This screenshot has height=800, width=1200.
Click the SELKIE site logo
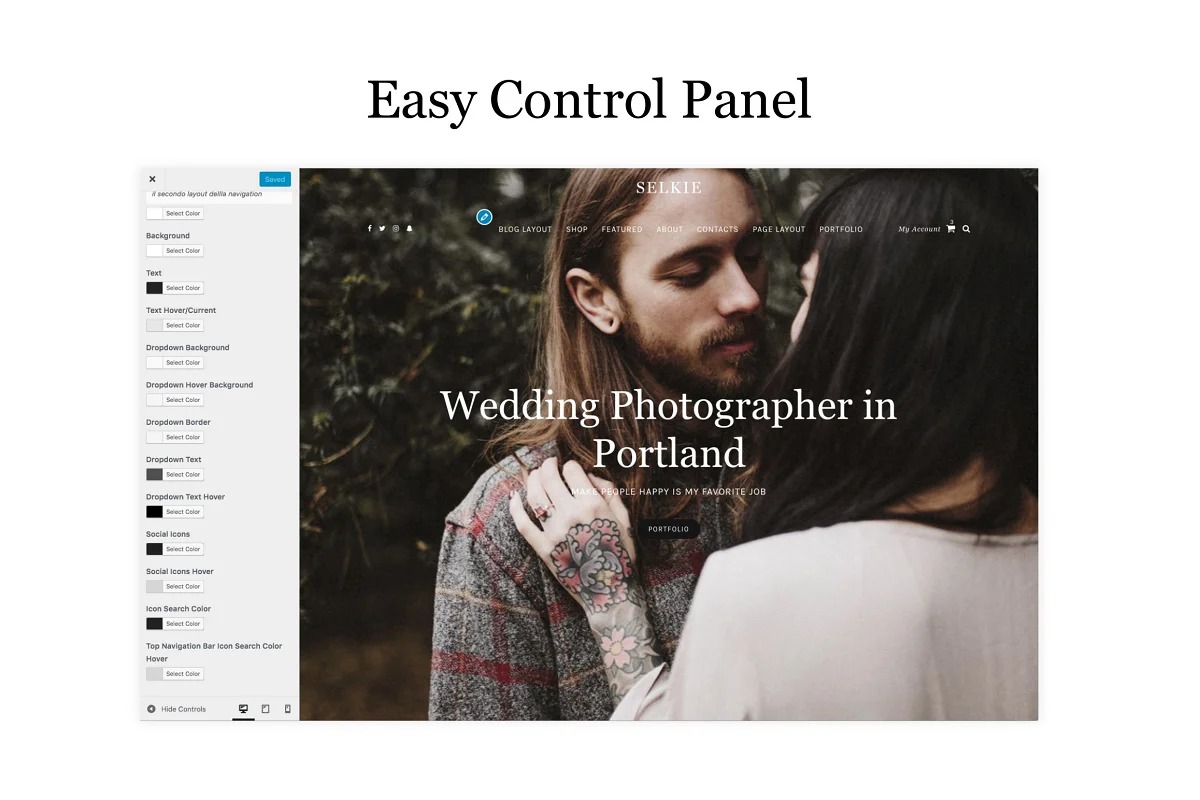669,187
